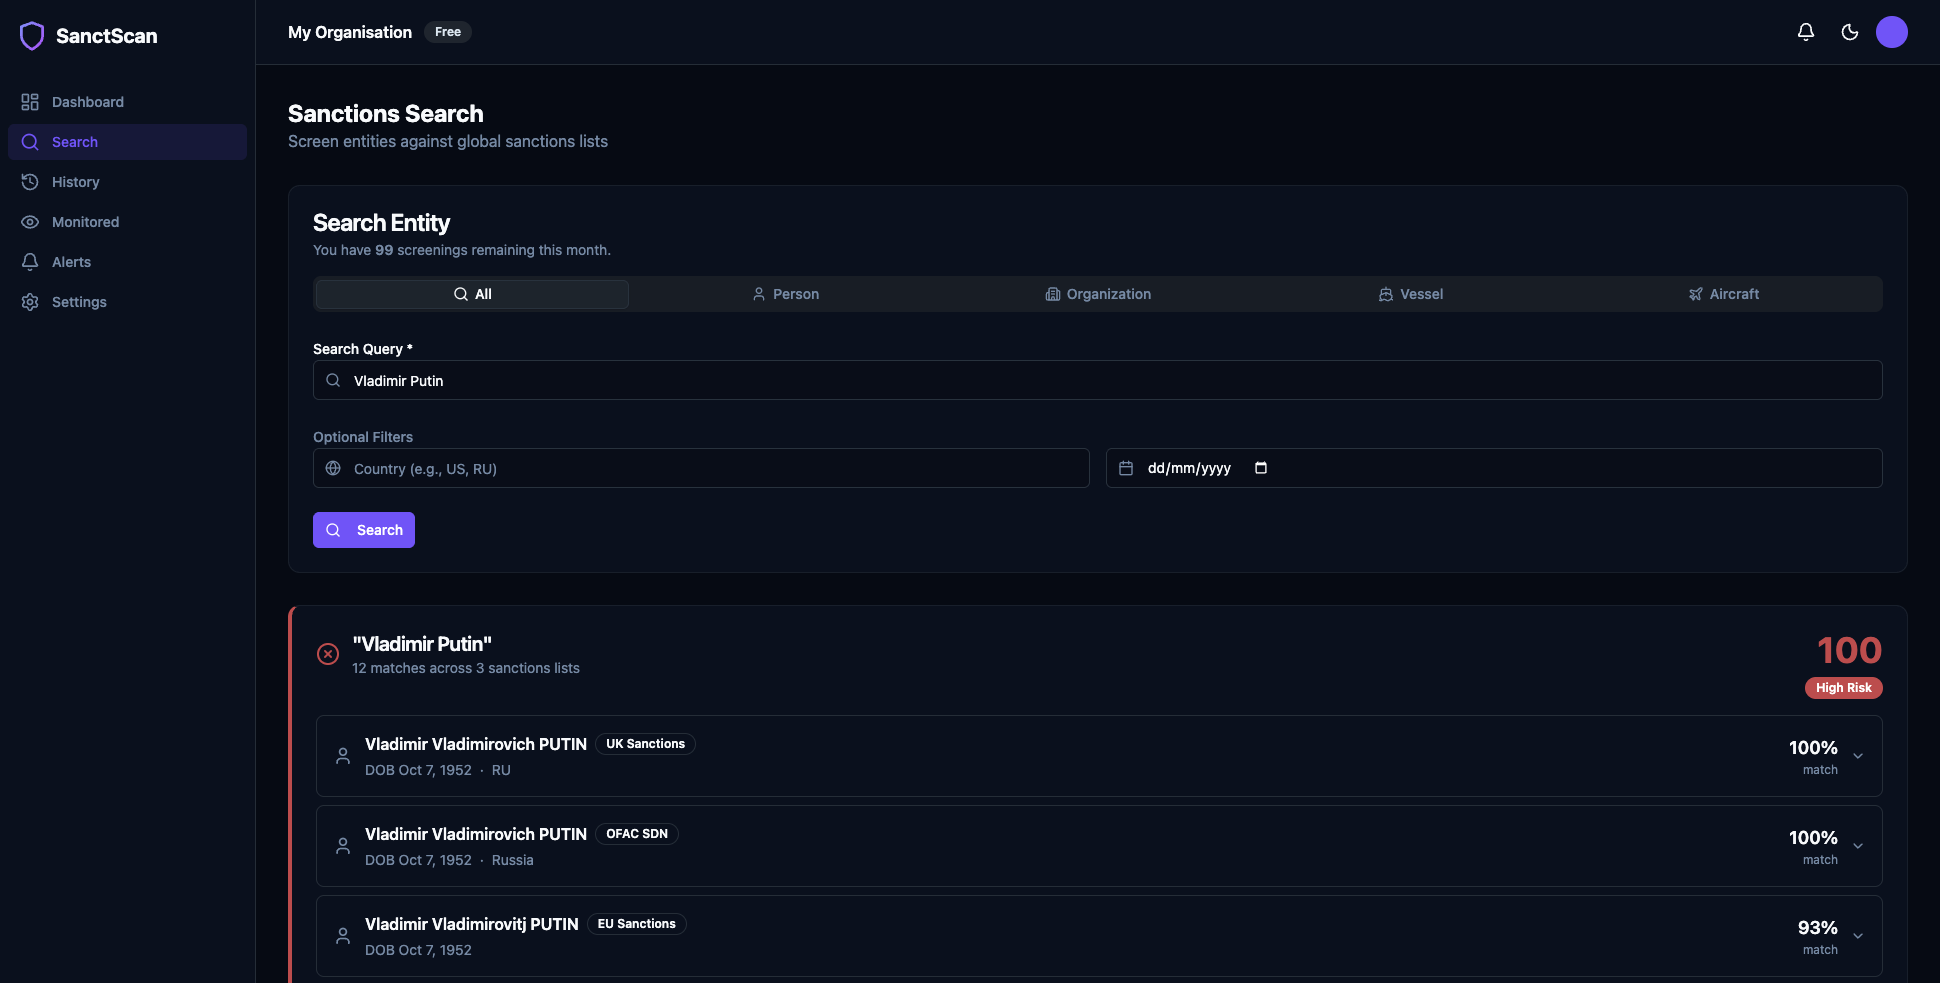Click the purple Search button
This screenshot has height=983, width=1940.
click(x=364, y=530)
